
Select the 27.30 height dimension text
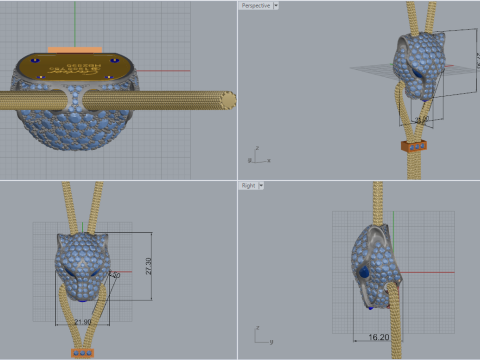(149, 266)
